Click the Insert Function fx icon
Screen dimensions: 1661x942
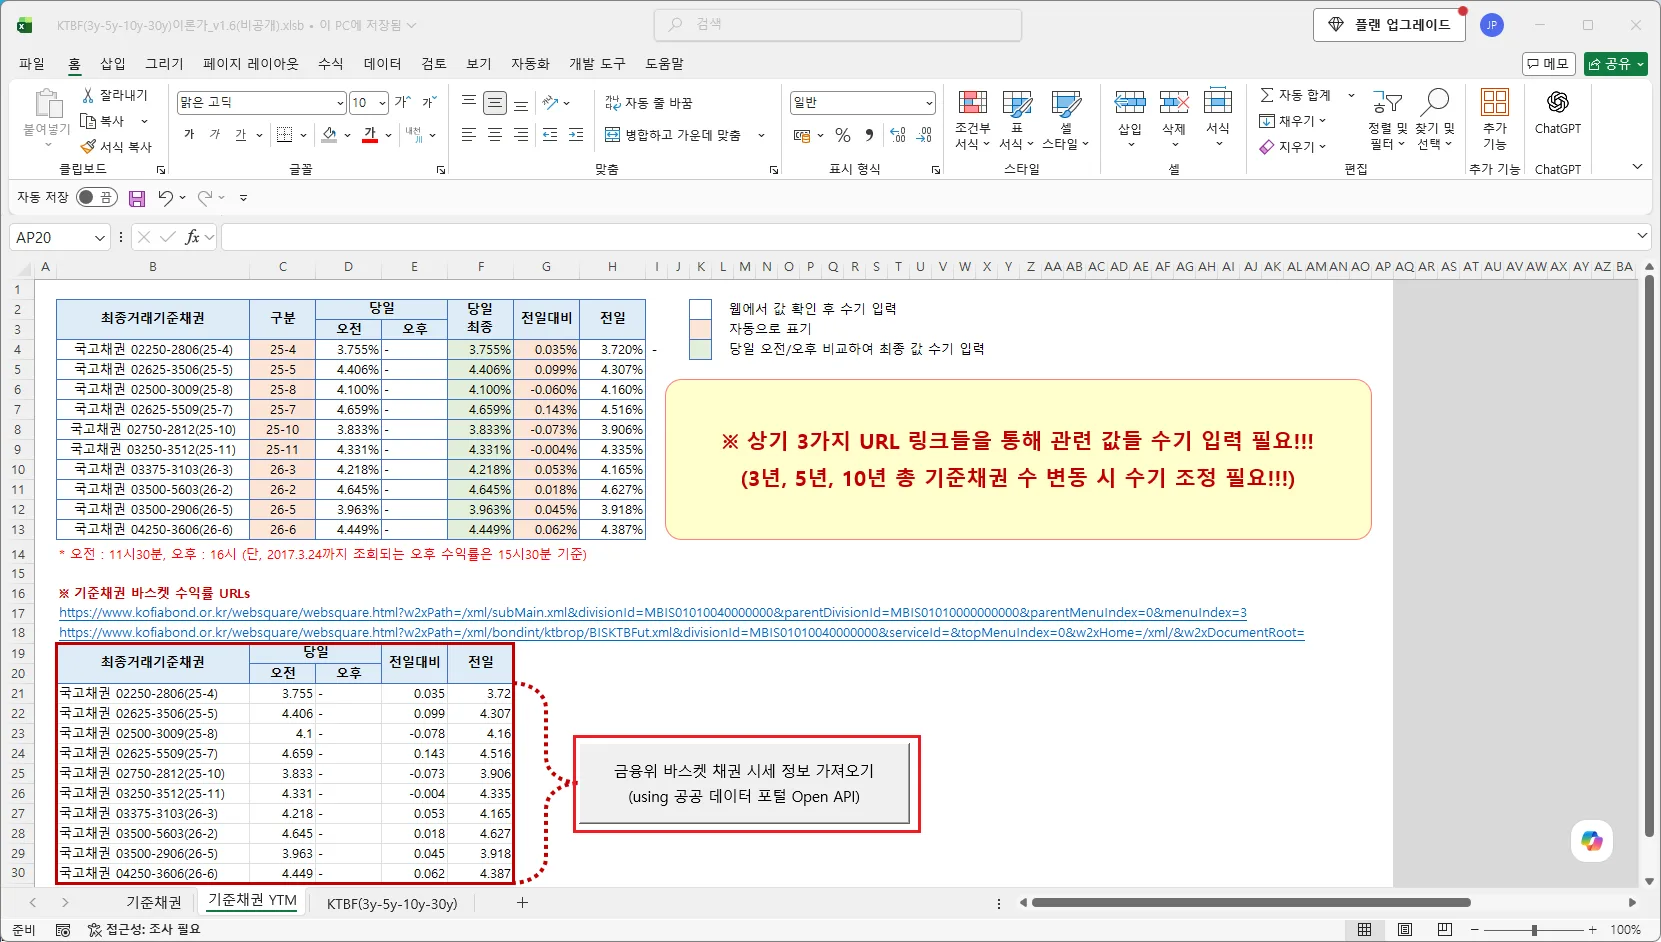193,237
